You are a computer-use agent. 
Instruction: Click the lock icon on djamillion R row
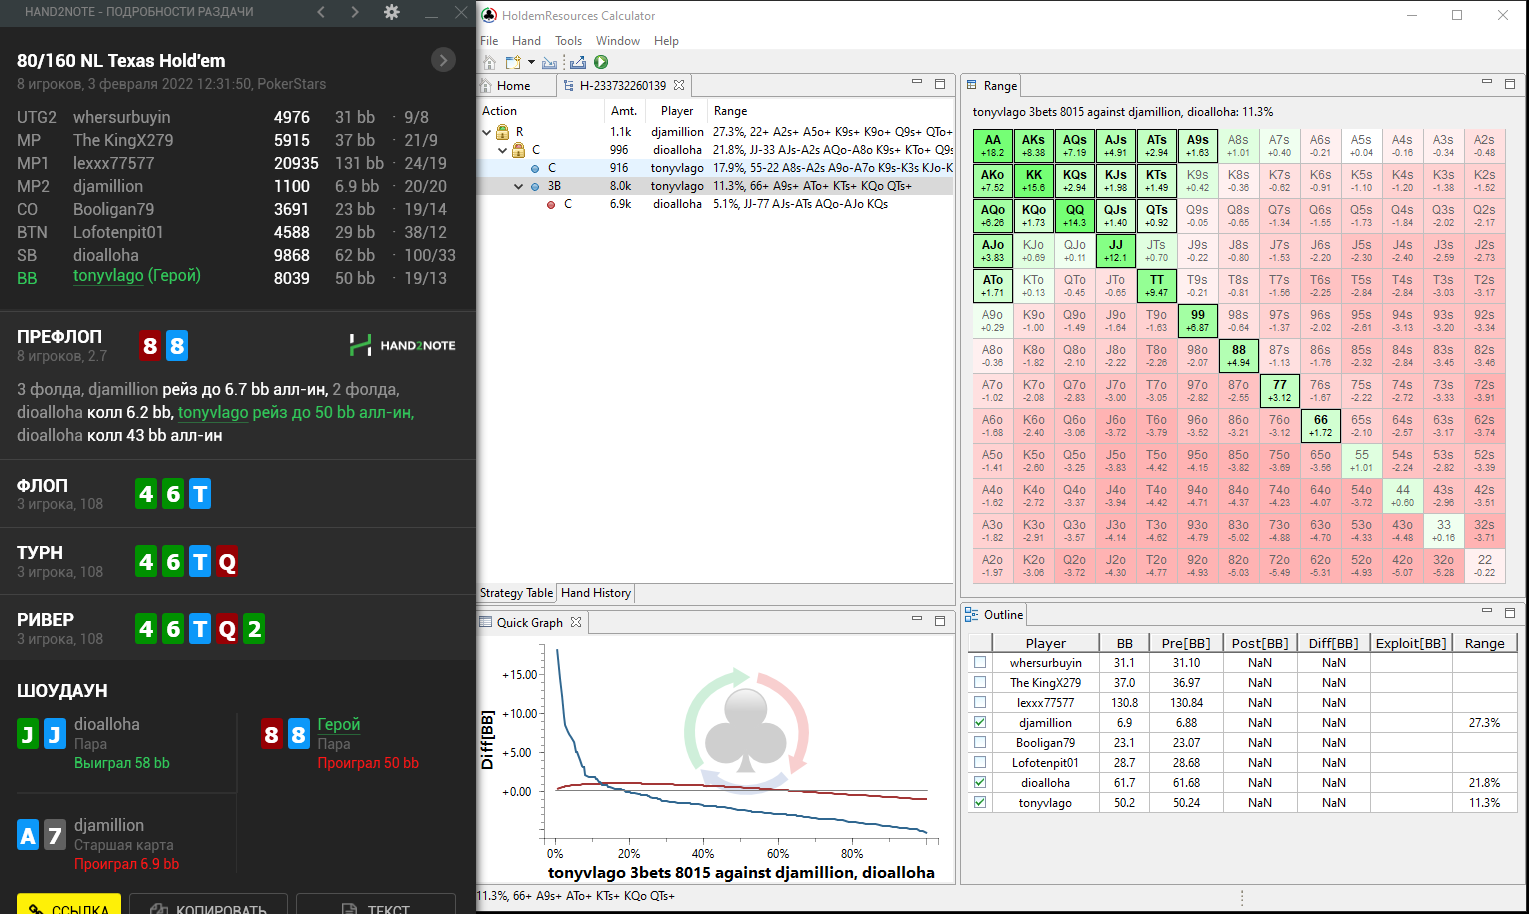[503, 132]
